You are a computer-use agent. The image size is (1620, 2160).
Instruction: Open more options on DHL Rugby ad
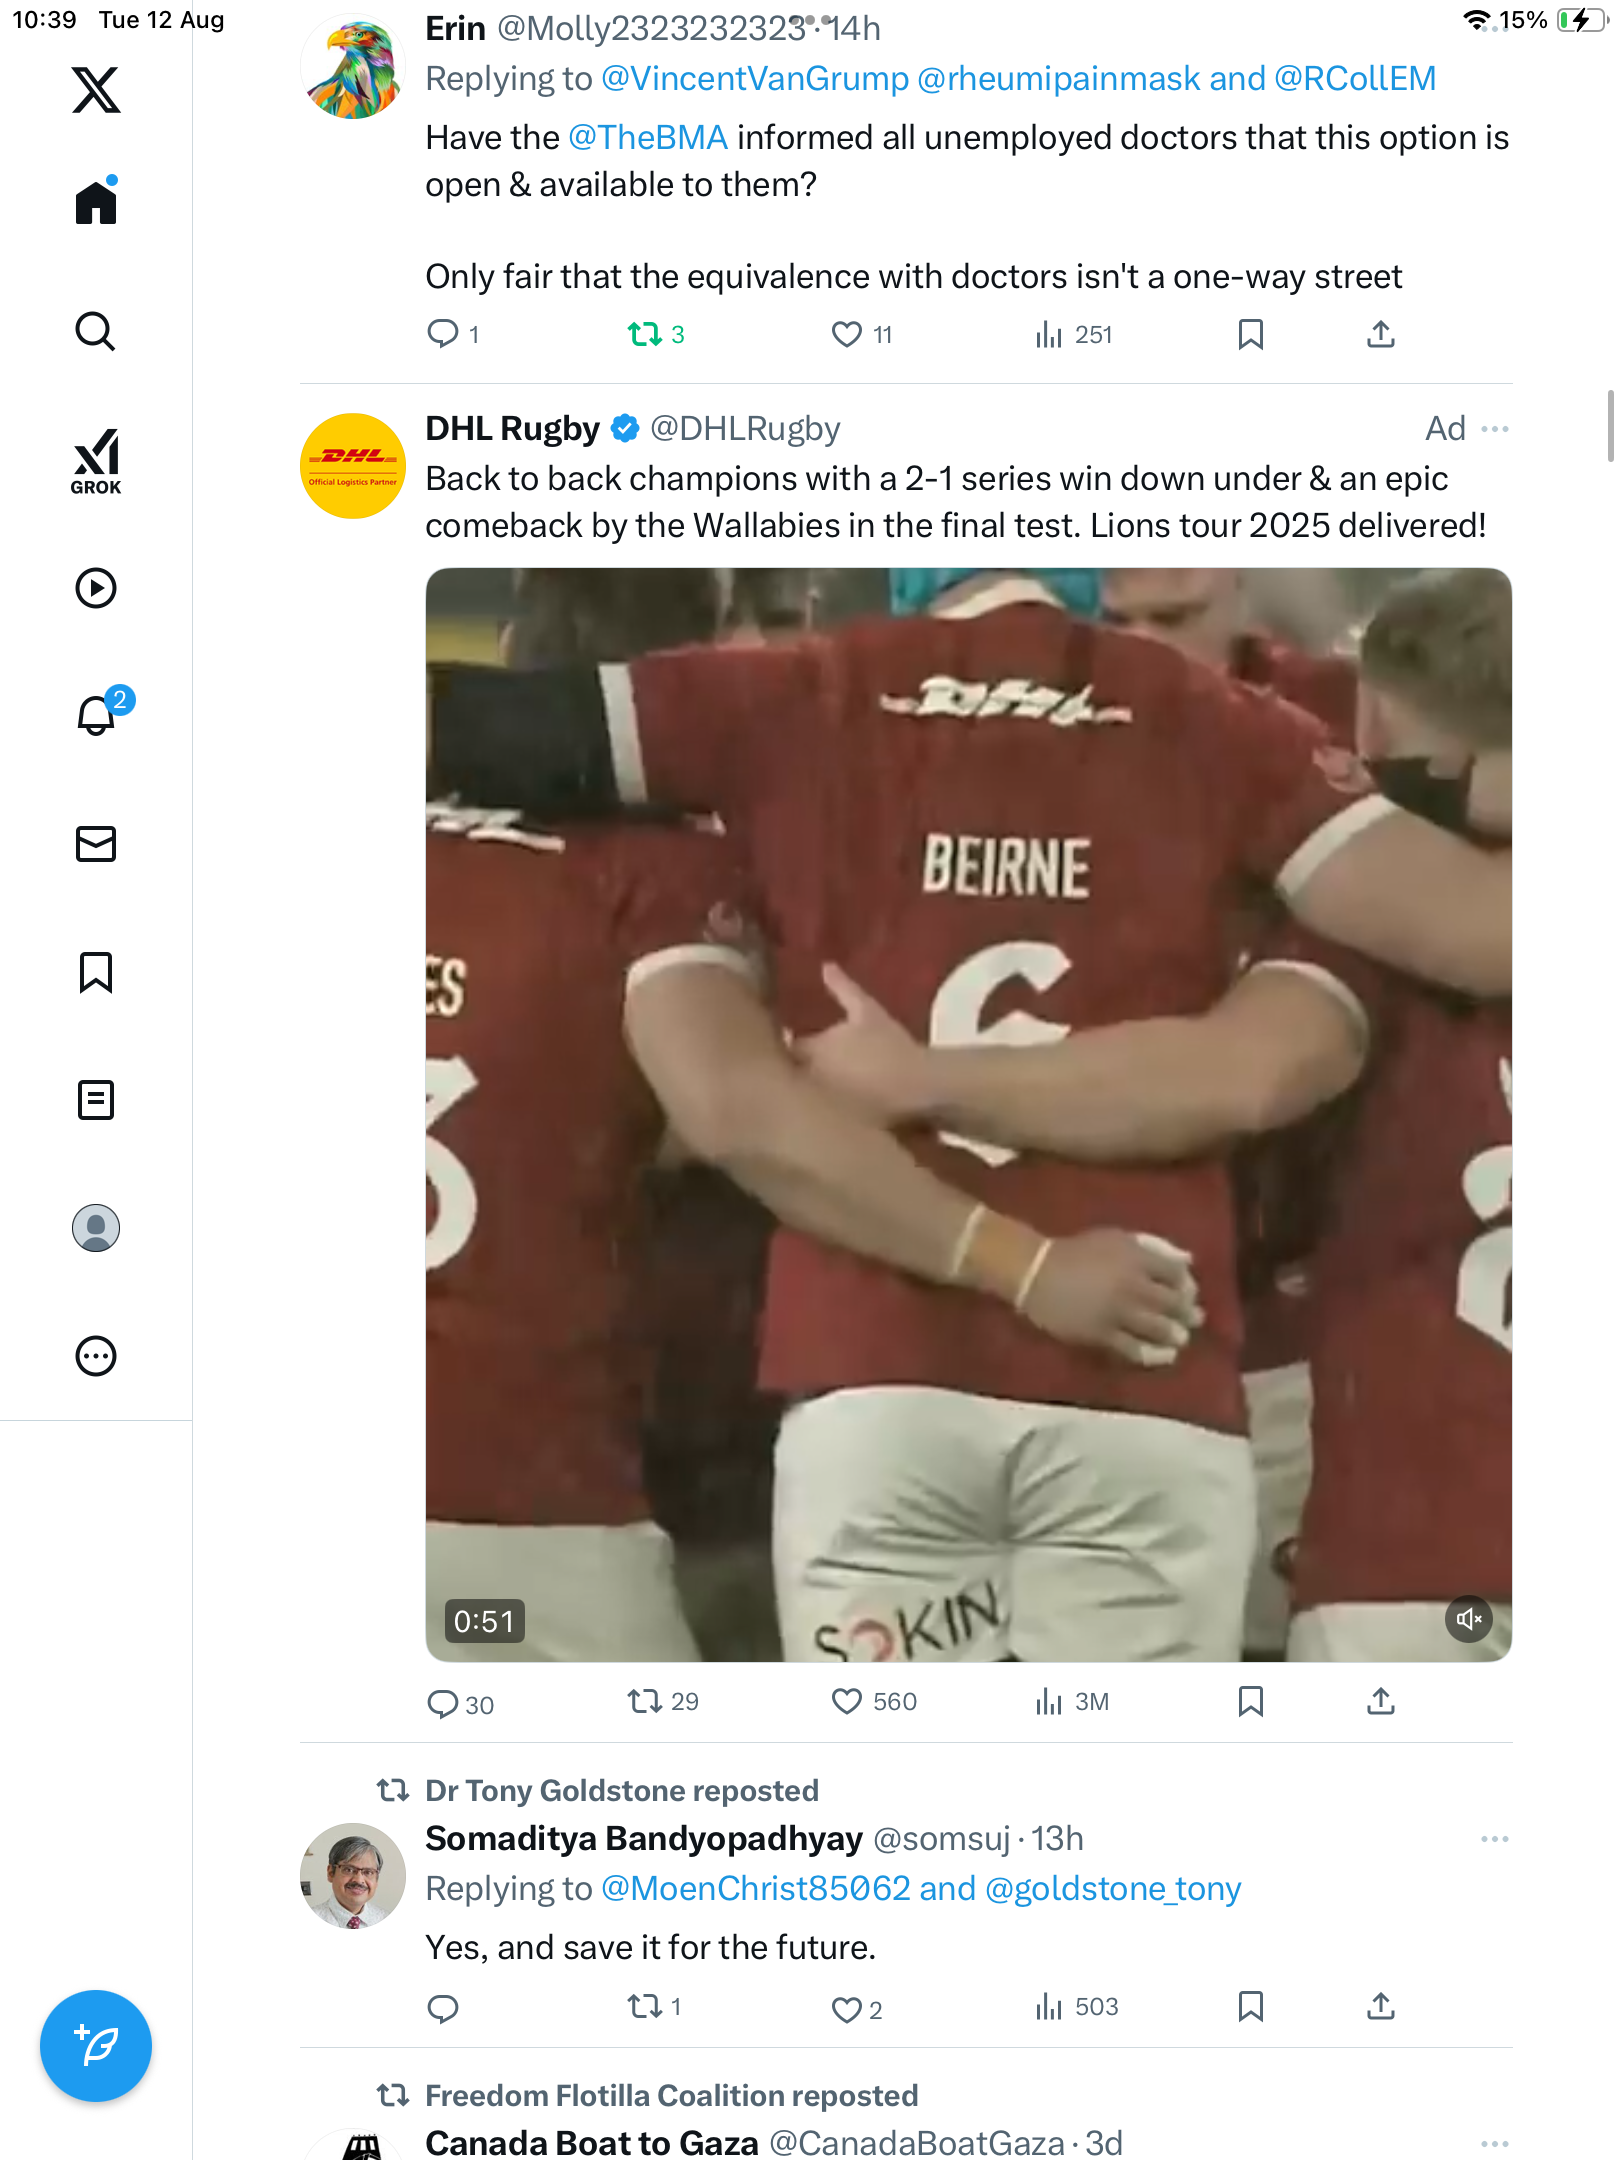[x=1495, y=429]
